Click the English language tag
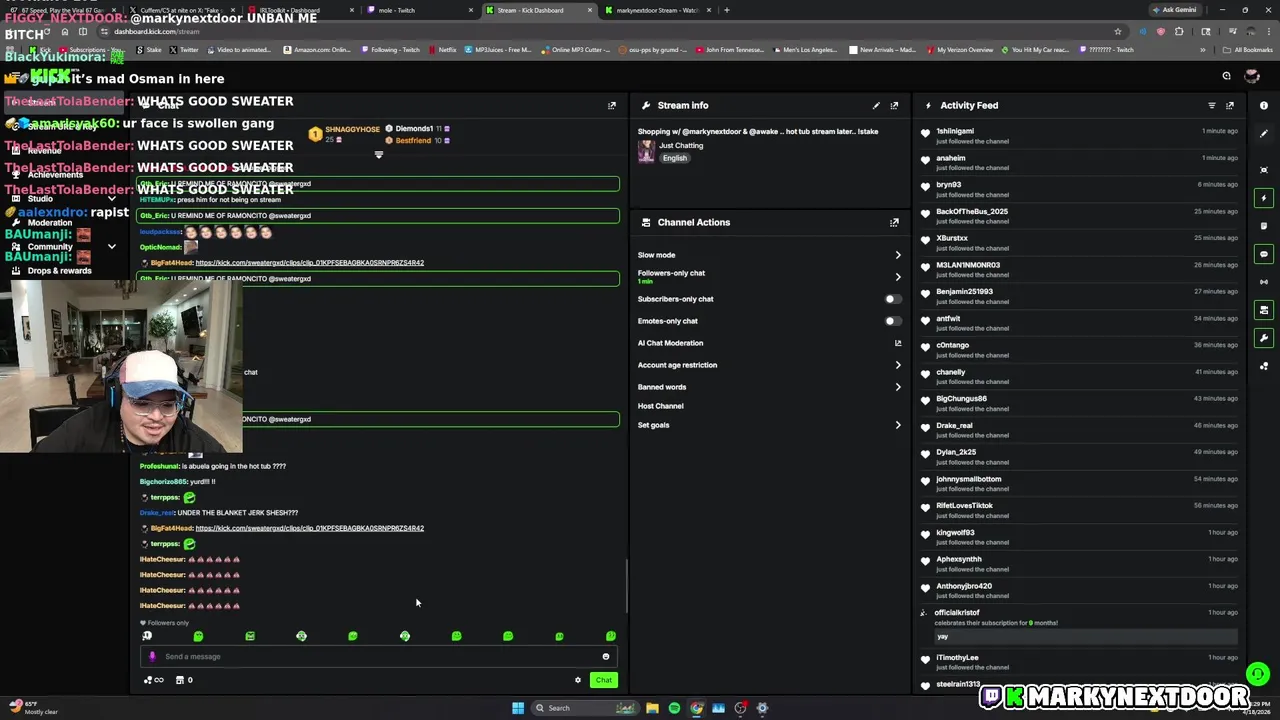 tap(675, 158)
